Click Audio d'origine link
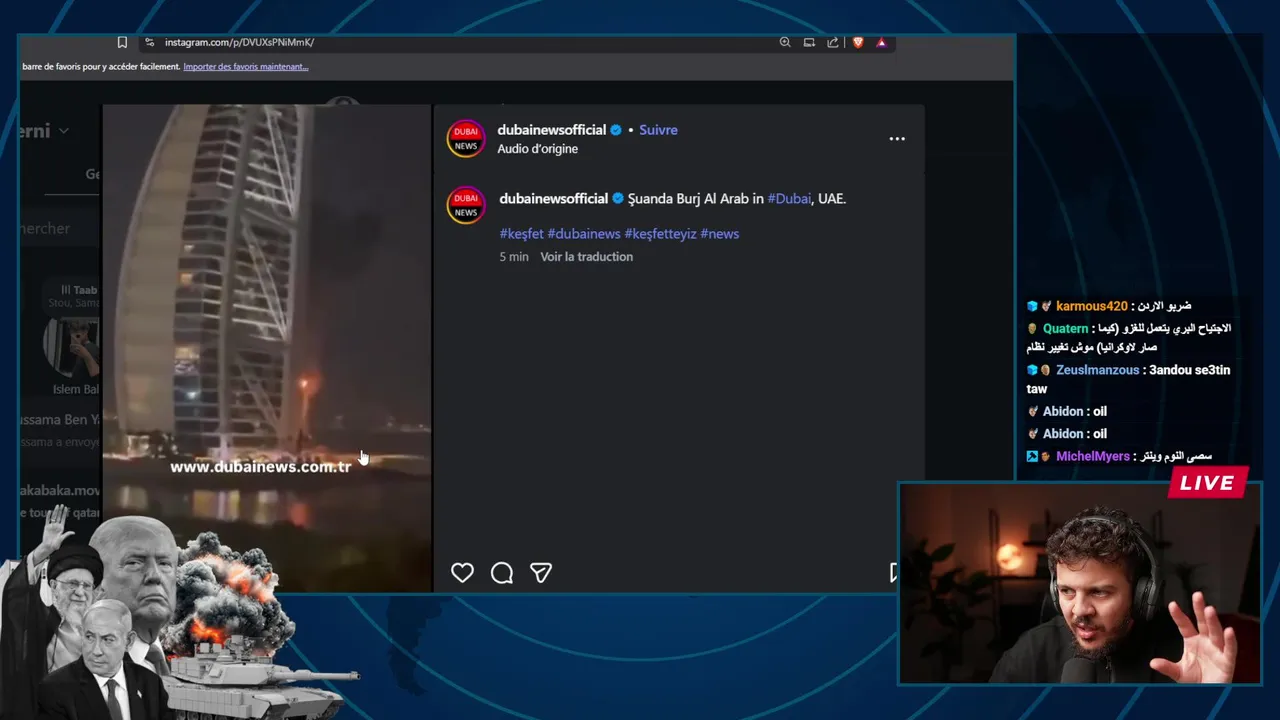 (x=538, y=149)
